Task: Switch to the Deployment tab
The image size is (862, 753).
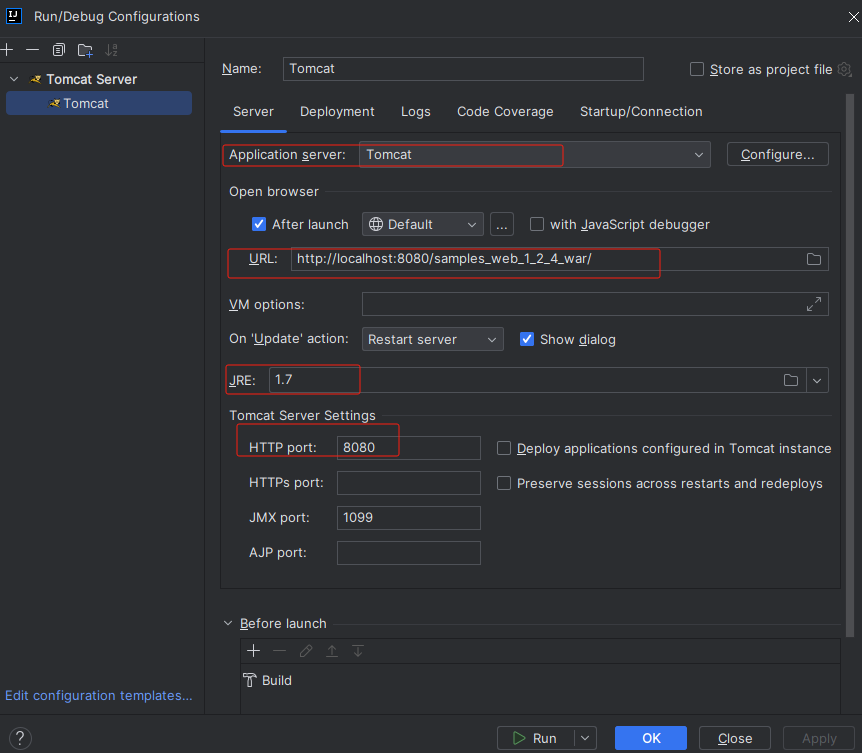Action: 337,112
